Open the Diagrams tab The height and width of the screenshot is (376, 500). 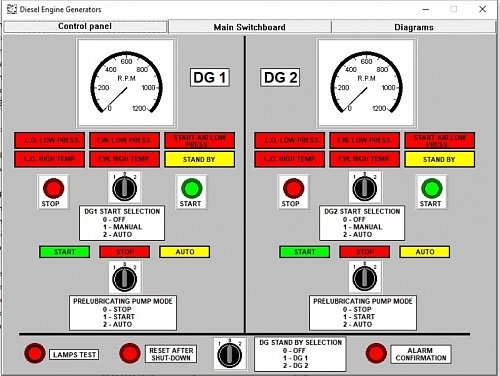pyautogui.click(x=414, y=27)
